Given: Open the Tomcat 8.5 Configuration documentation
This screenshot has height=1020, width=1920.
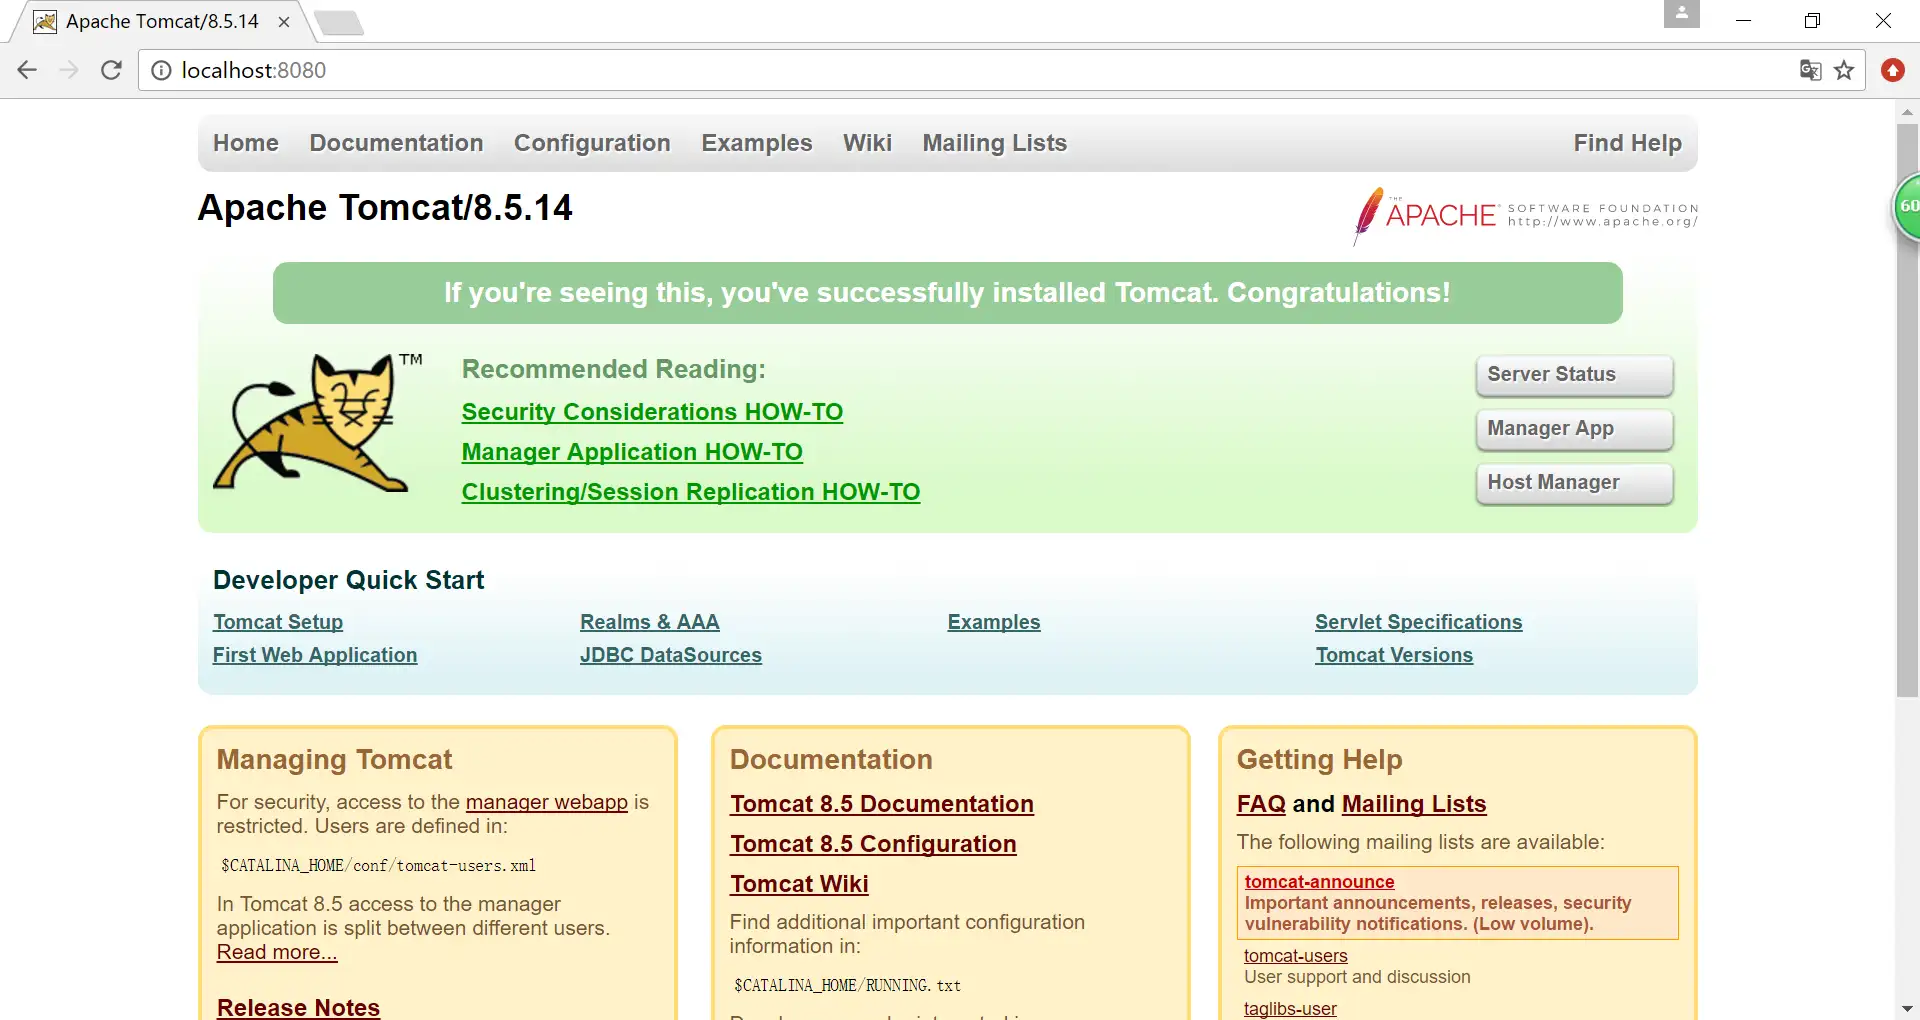Looking at the screenshot, I should (872, 844).
